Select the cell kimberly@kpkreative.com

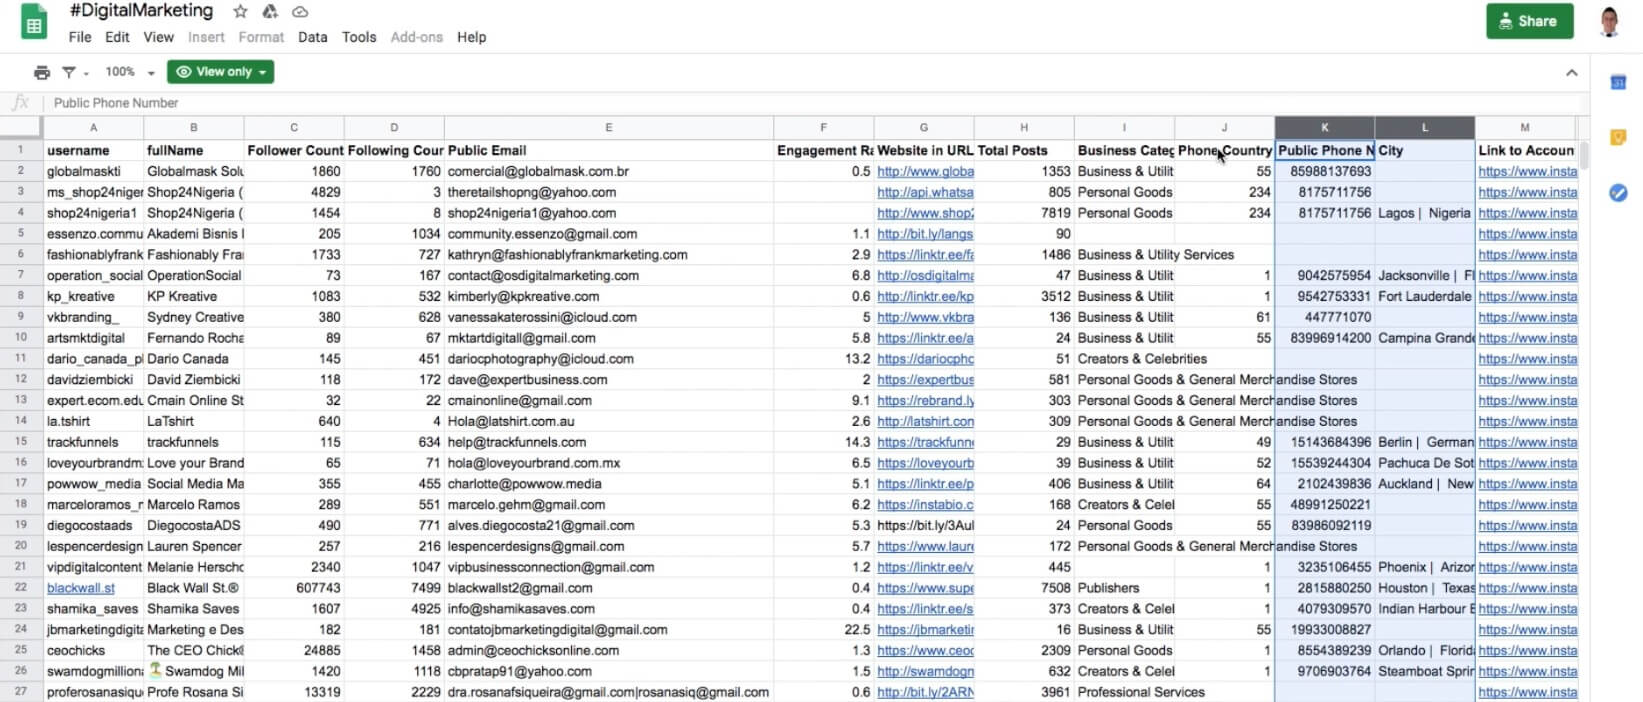[x=608, y=296]
